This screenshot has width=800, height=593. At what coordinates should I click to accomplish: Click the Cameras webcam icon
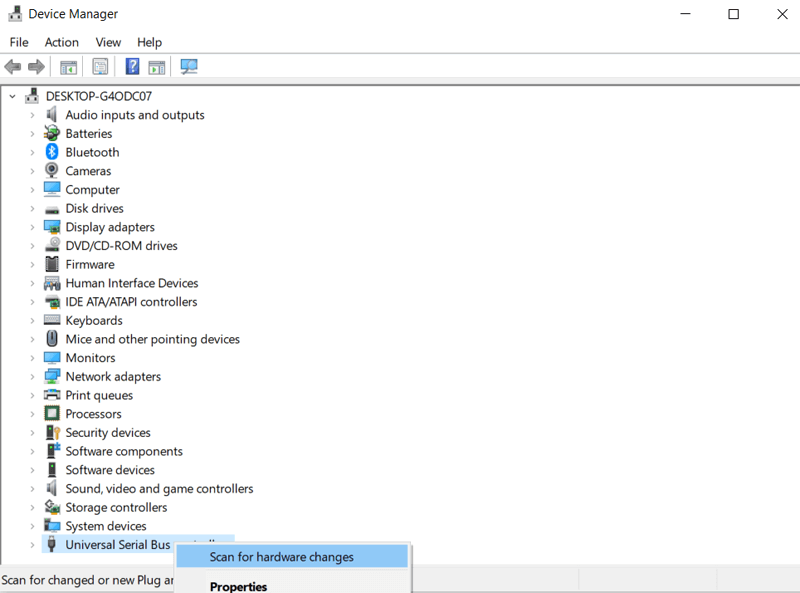coord(52,170)
